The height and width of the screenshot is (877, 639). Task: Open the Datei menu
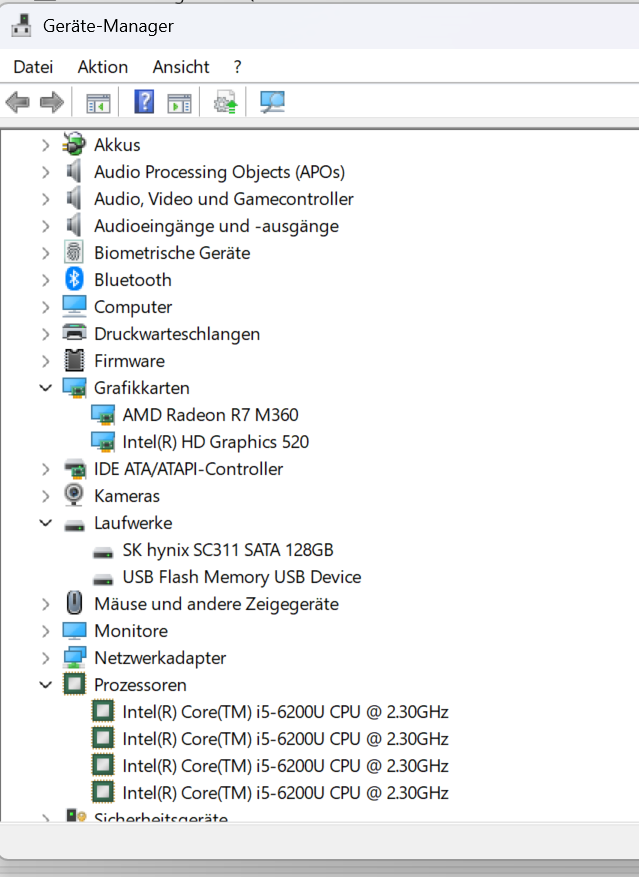pos(33,67)
